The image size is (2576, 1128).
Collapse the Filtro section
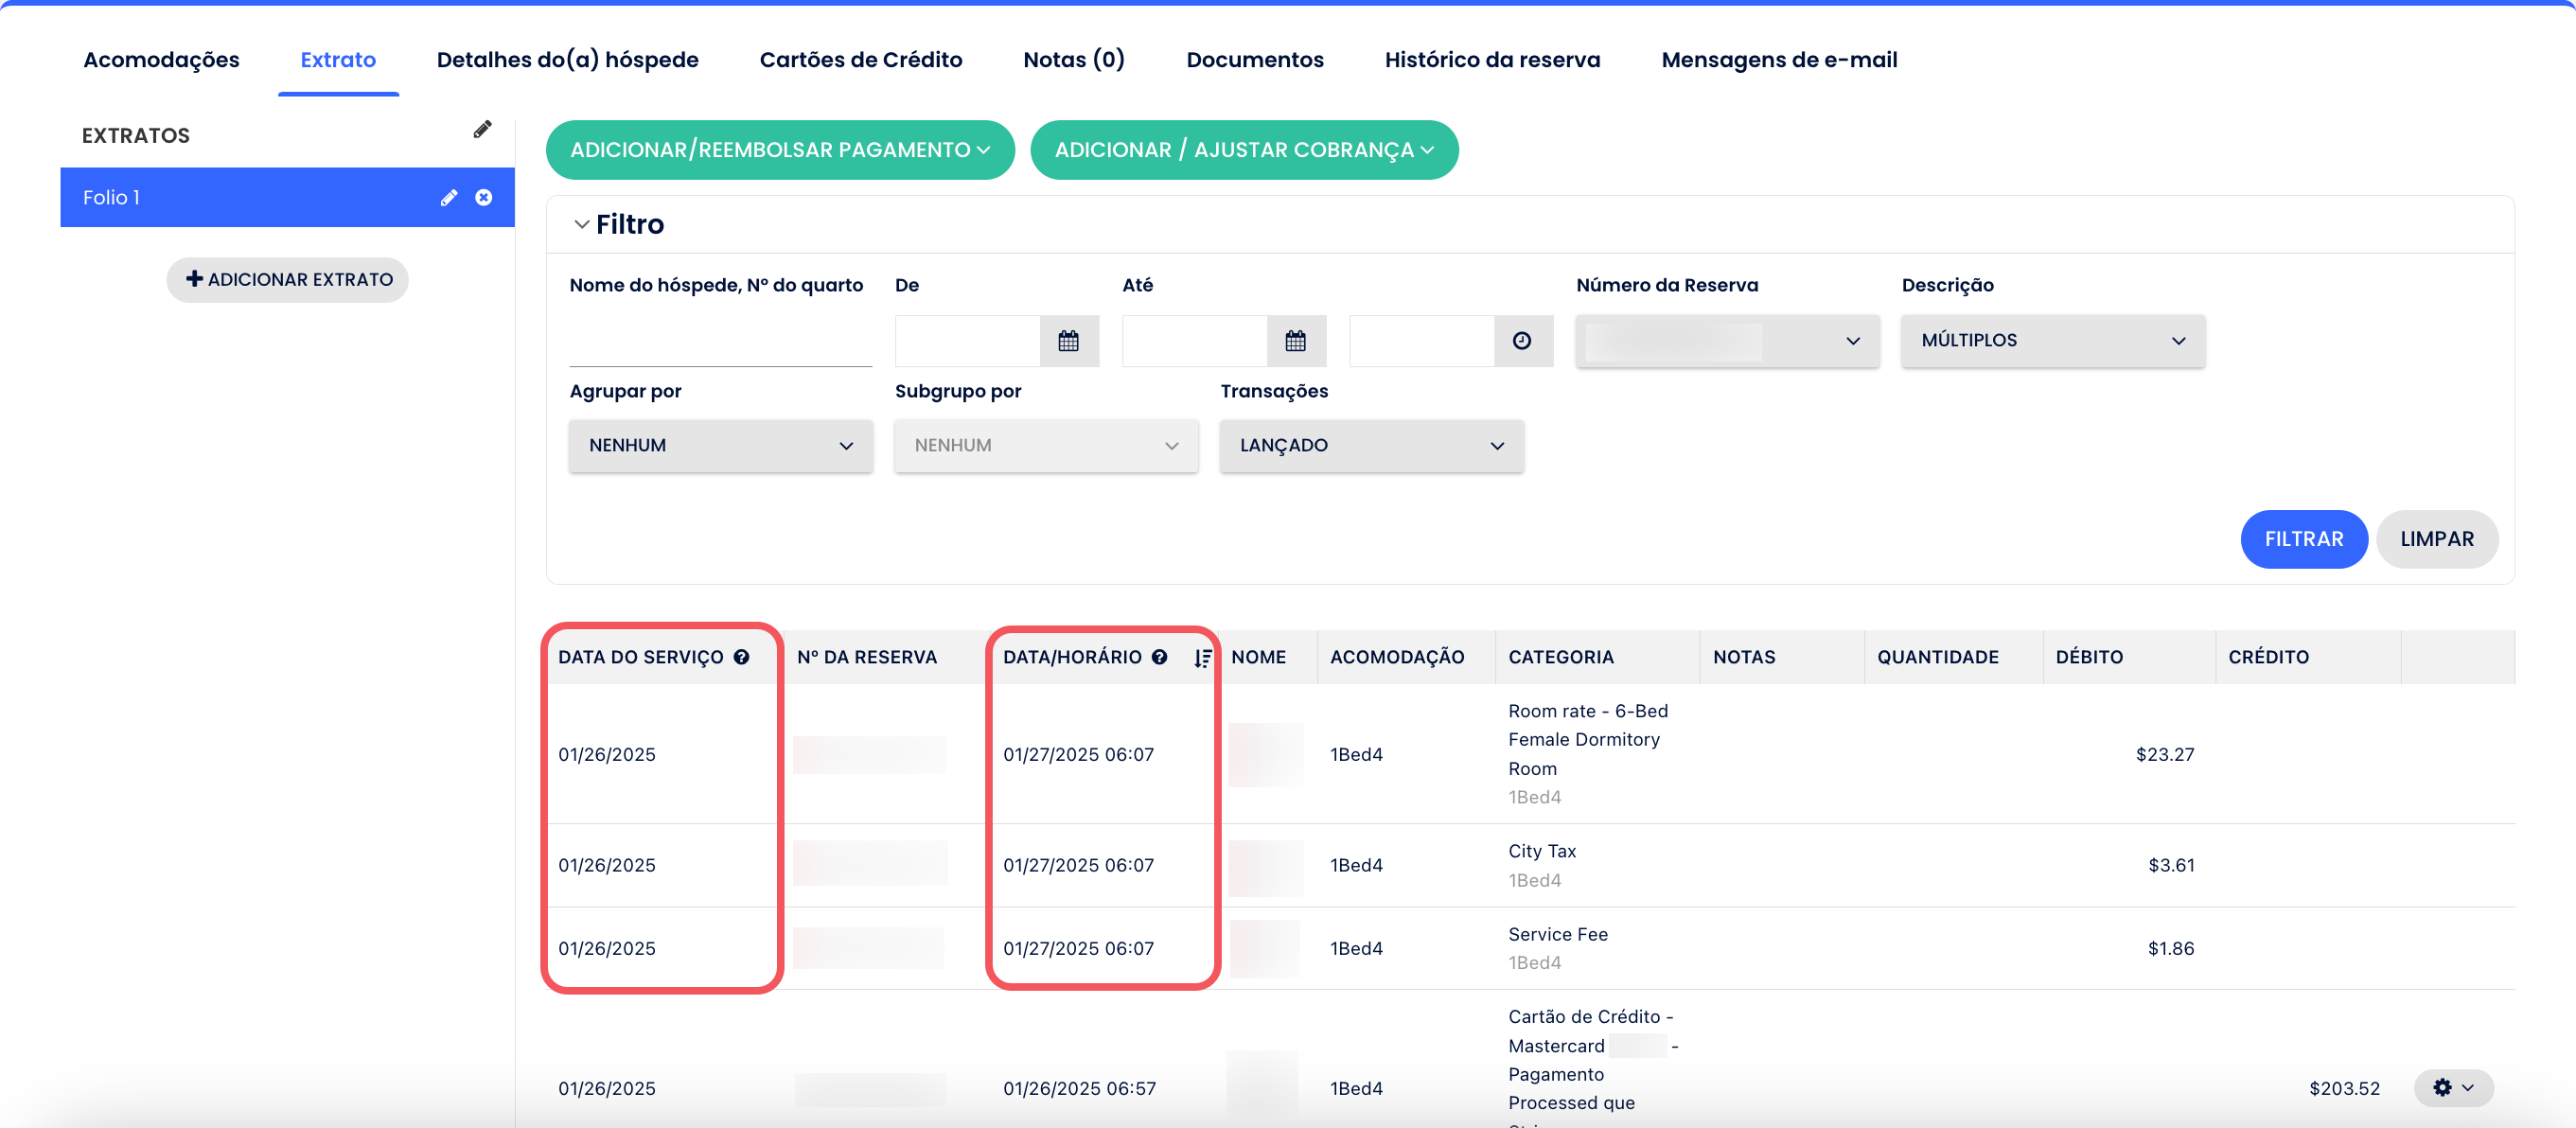click(x=581, y=224)
